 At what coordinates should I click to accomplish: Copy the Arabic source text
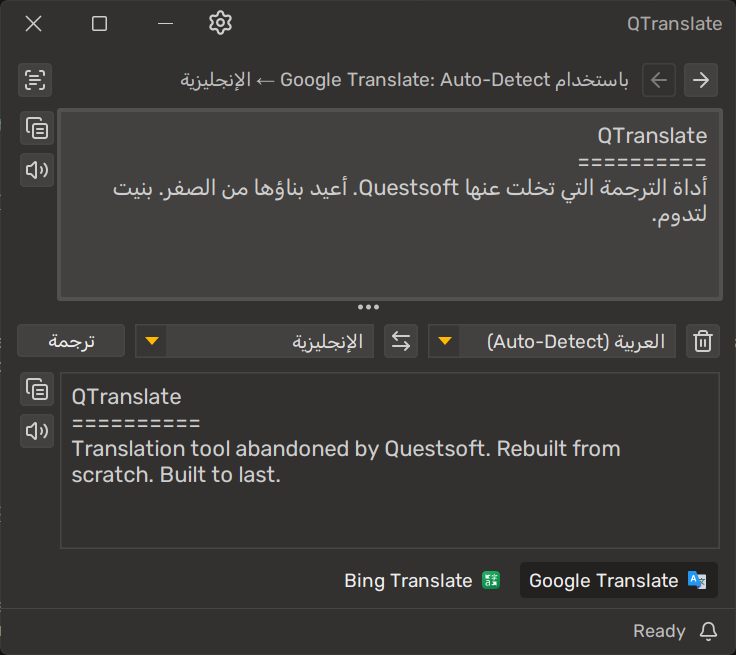37,128
